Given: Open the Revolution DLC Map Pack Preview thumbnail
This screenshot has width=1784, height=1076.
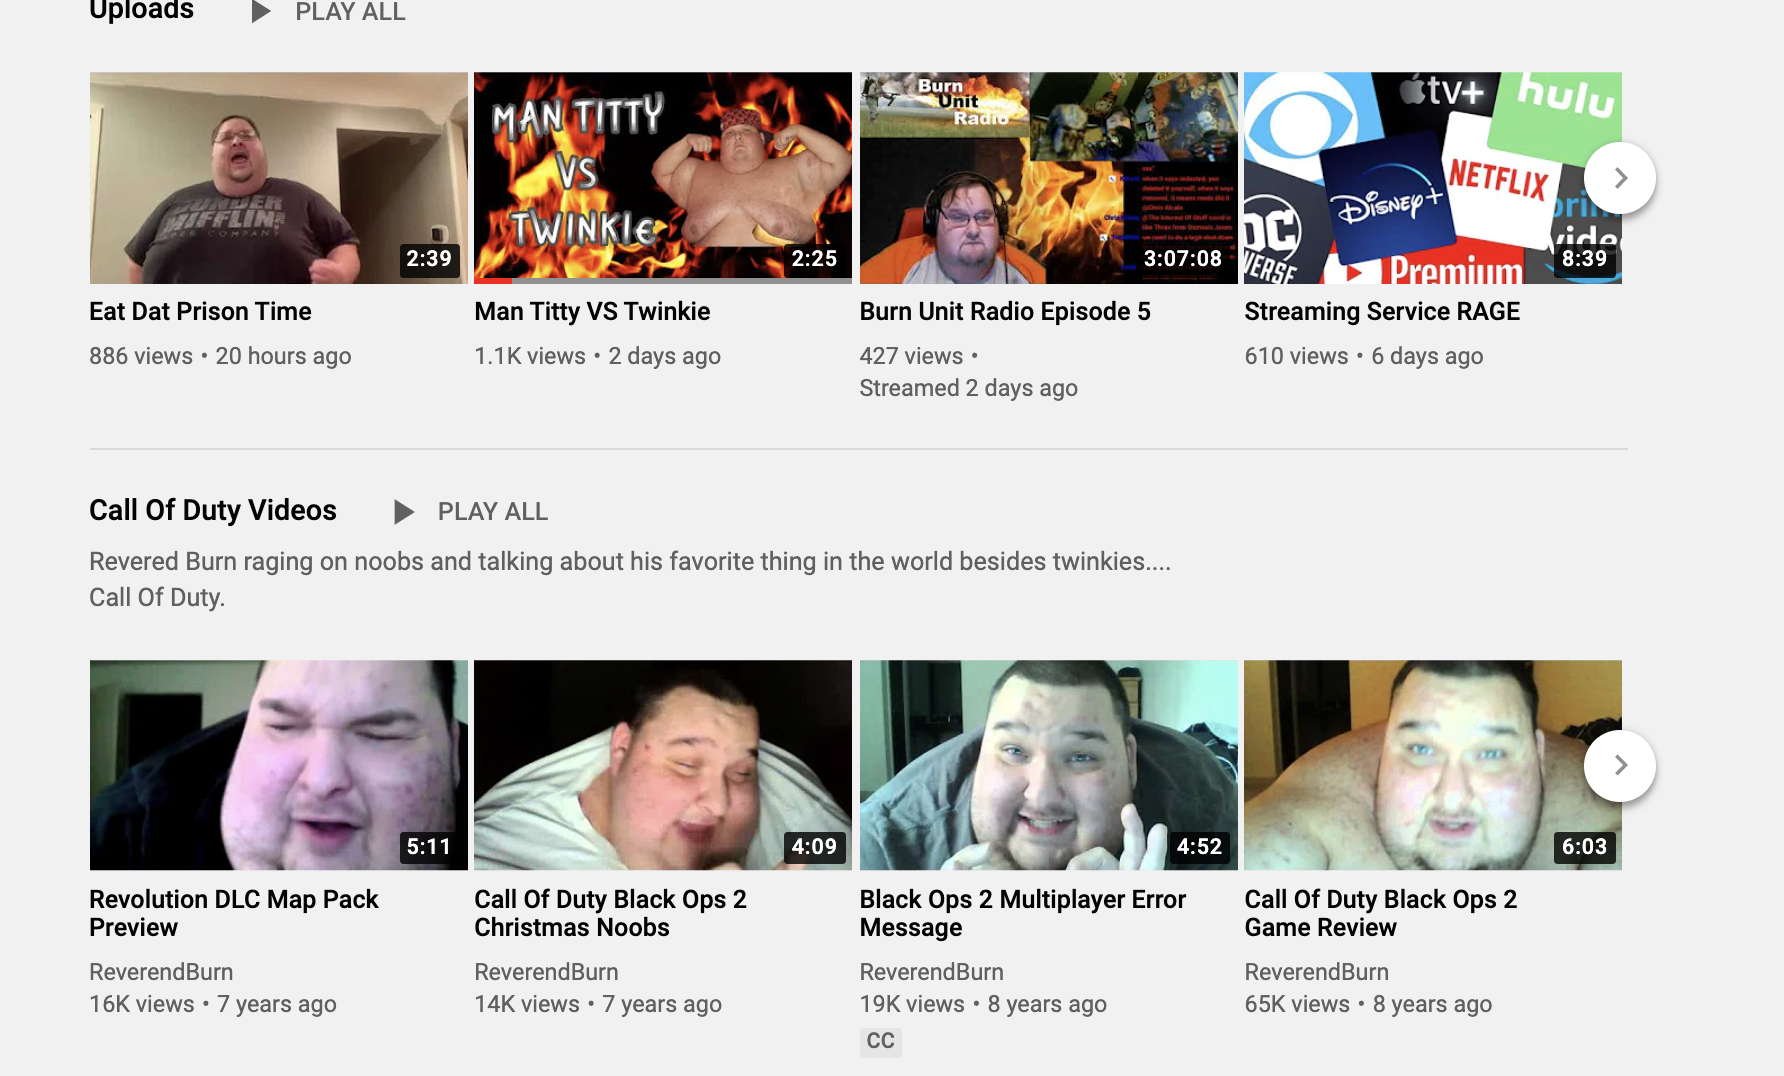Looking at the screenshot, I should (x=279, y=765).
